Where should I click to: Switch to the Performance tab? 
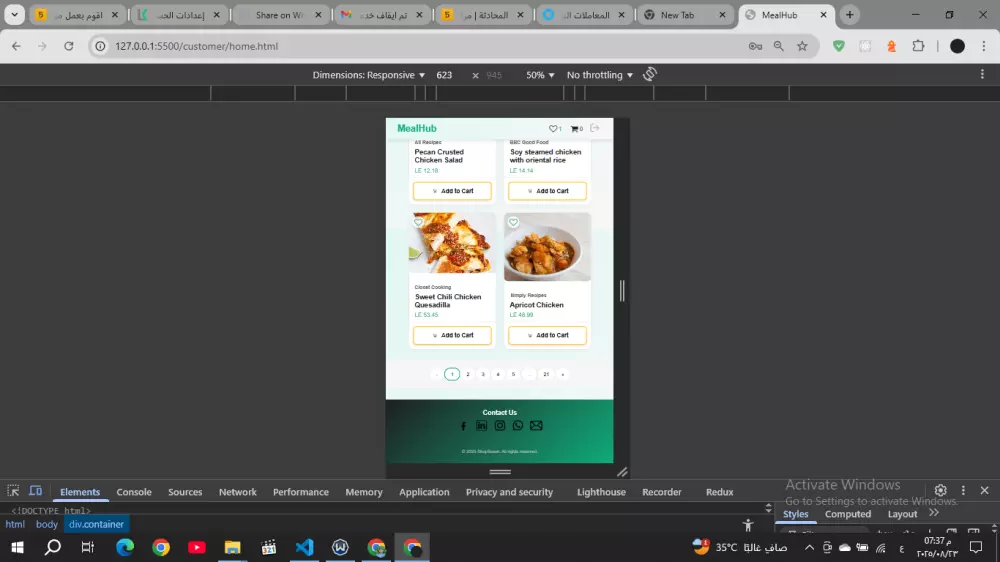300,492
